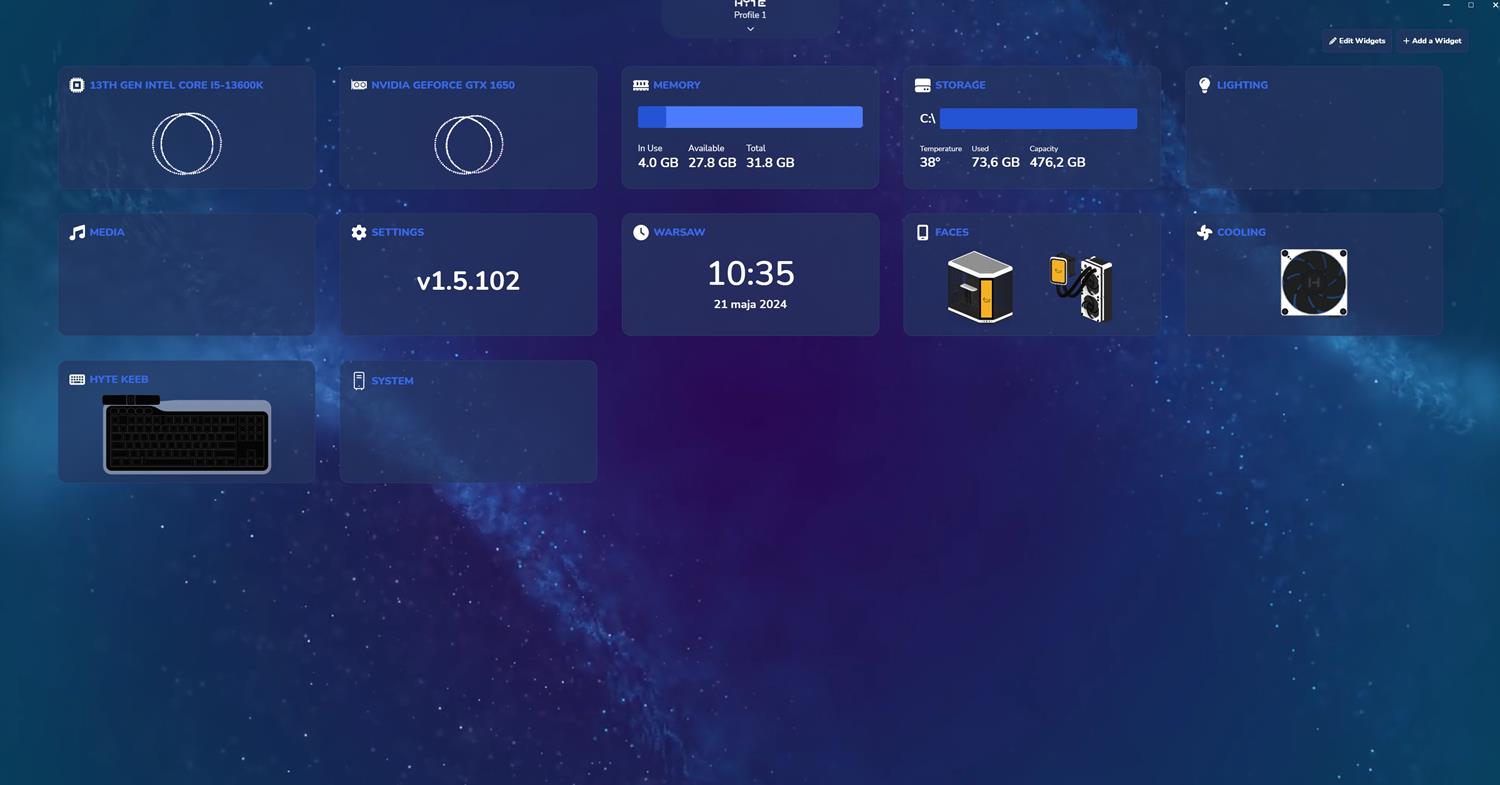
Task: Click the C:\ storage usage bar
Action: (x=1038, y=119)
